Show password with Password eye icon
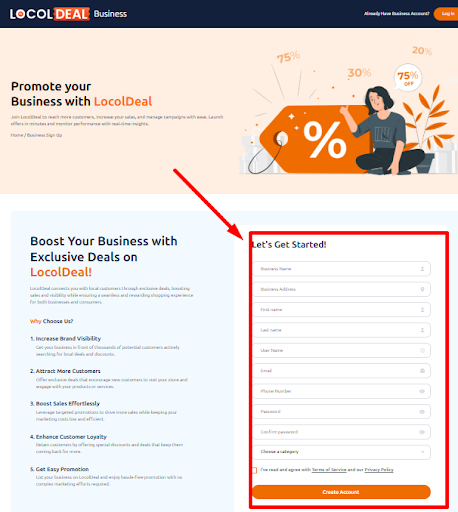 coord(422,412)
